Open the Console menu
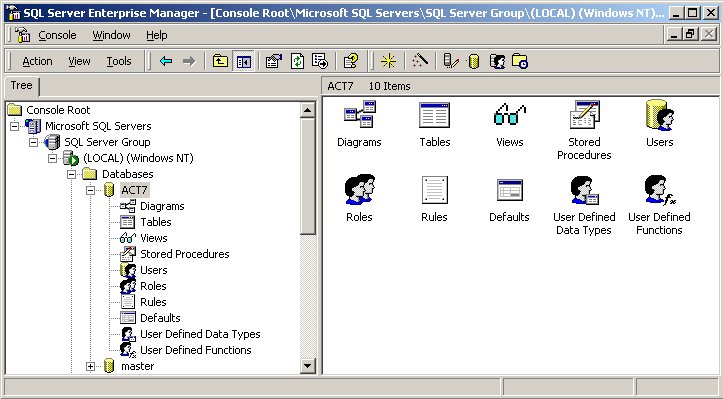Viewport: 723px width, 399px height. (57, 35)
